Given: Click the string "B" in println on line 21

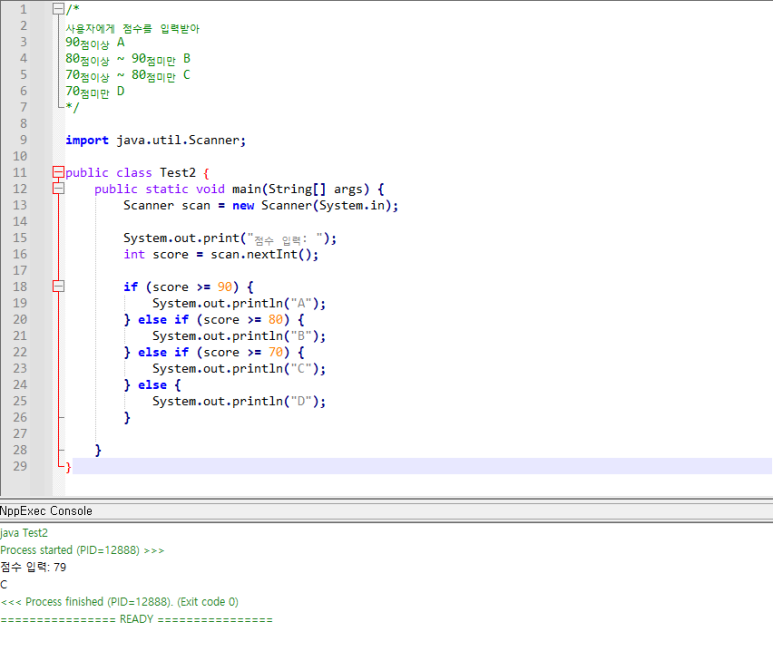Looking at the screenshot, I should [x=301, y=336].
